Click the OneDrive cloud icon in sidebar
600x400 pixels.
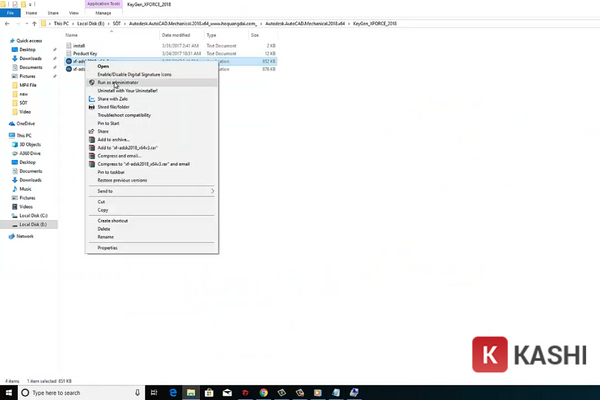12,124
